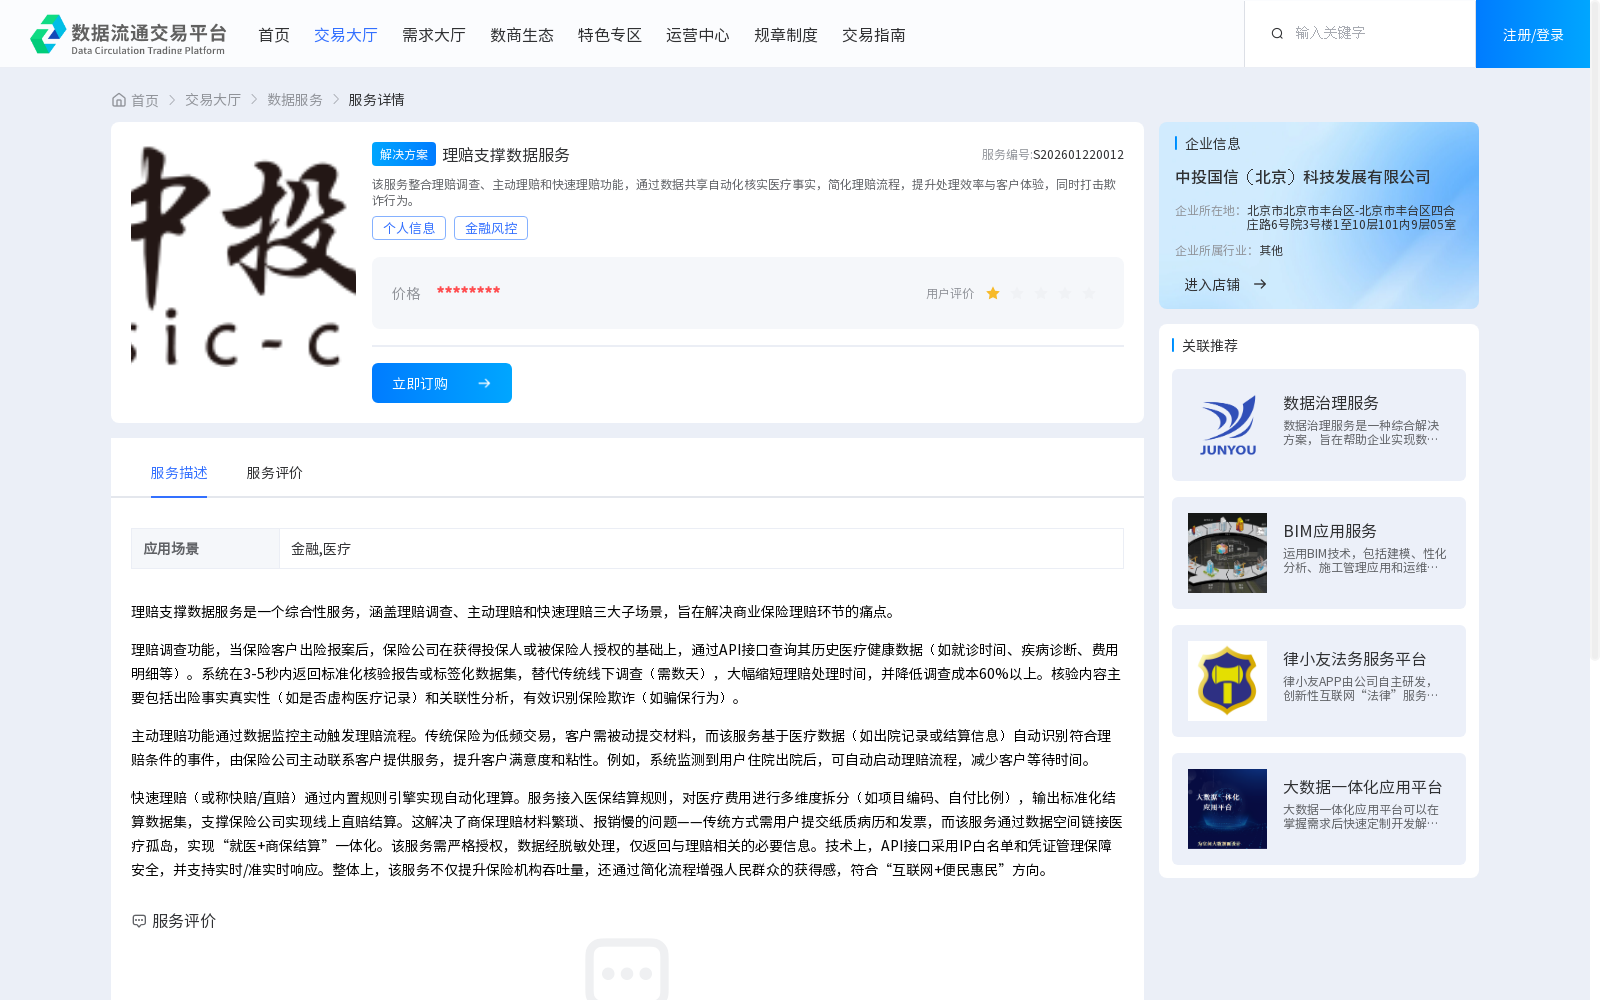This screenshot has width=1600, height=1000.
Task: Click the home icon in breadcrumb
Action: (119, 100)
